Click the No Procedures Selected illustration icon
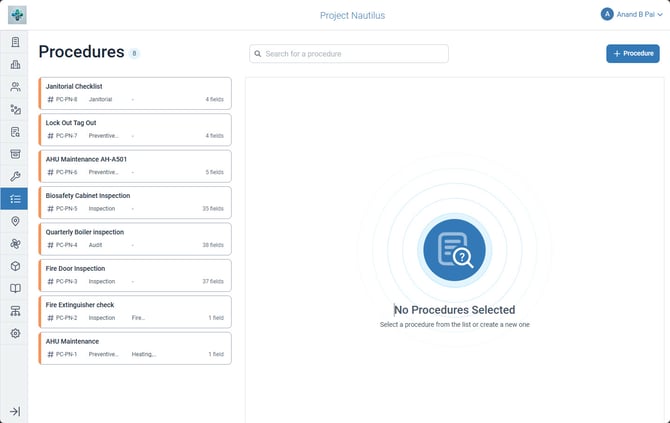This screenshot has width=670, height=423. click(x=454, y=250)
